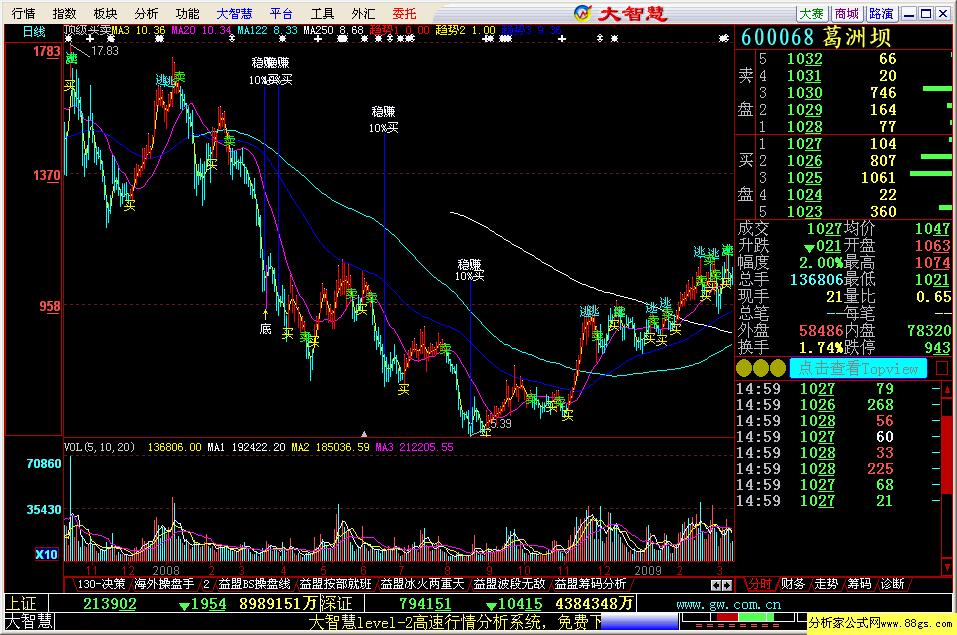
Task: Click 深证 index value 794151
Action: coord(425,604)
